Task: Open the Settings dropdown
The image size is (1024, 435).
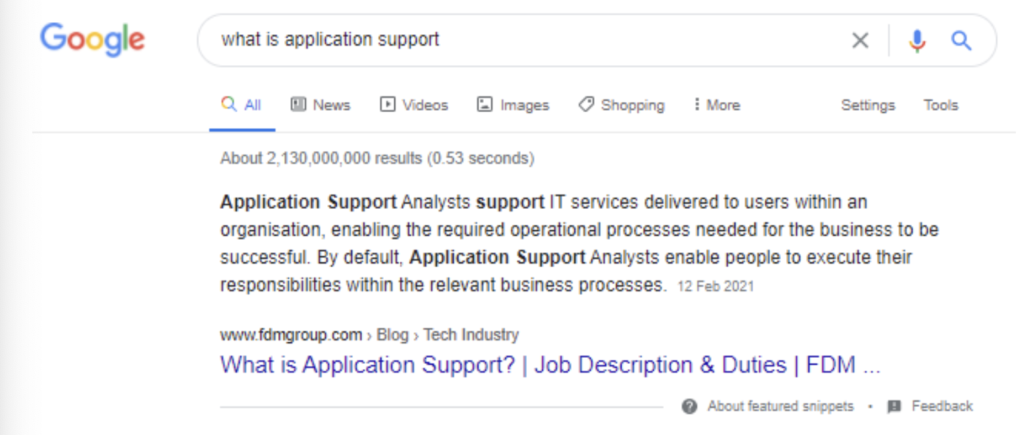Action: [867, 105]
